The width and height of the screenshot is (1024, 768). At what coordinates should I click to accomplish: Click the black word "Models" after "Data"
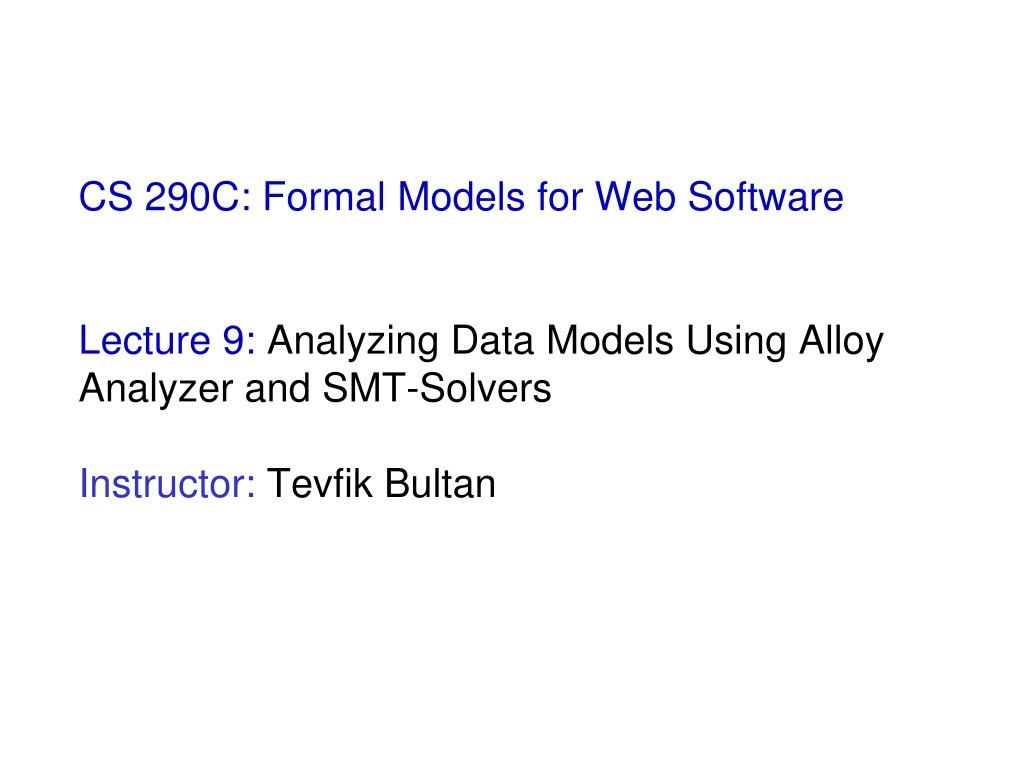[x=609, y=340]
